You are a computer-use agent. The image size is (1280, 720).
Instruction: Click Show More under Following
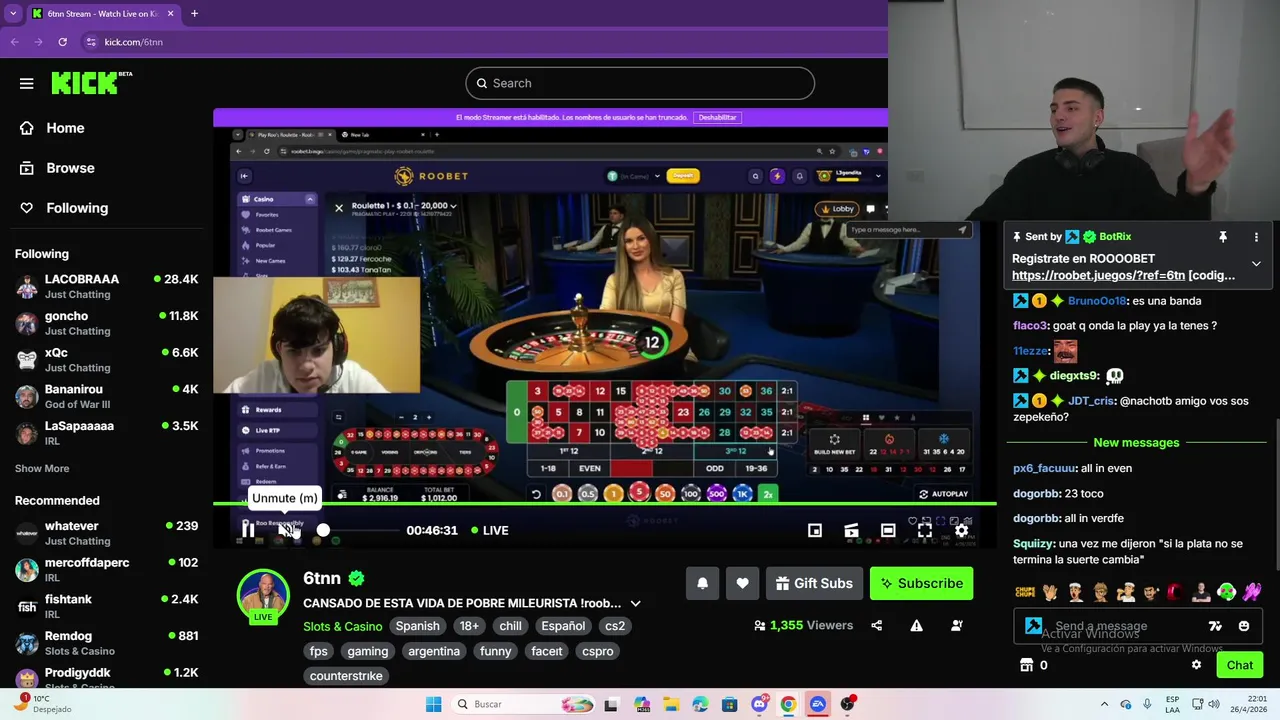(42, 468)
